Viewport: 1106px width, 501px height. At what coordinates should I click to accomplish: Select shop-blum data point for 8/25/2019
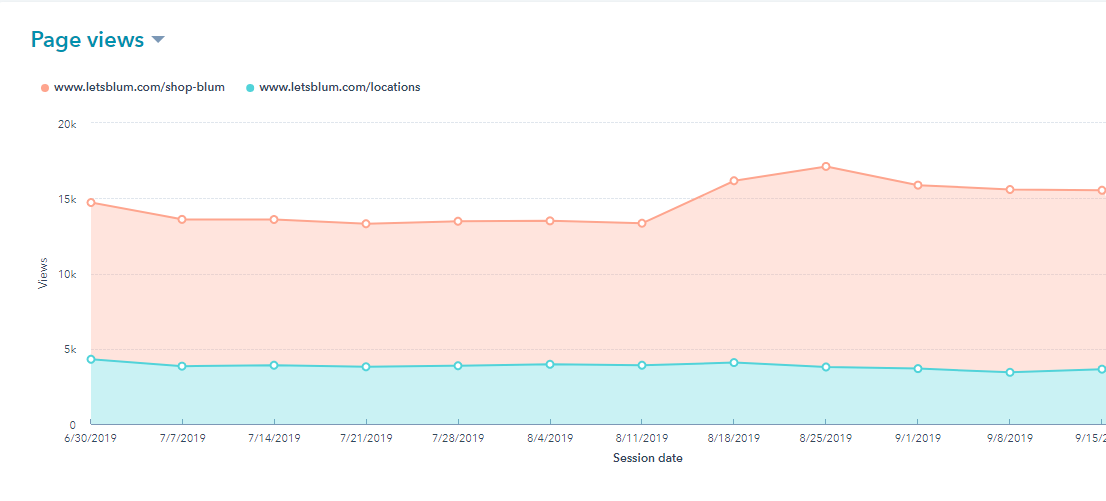tap(825, 167)
